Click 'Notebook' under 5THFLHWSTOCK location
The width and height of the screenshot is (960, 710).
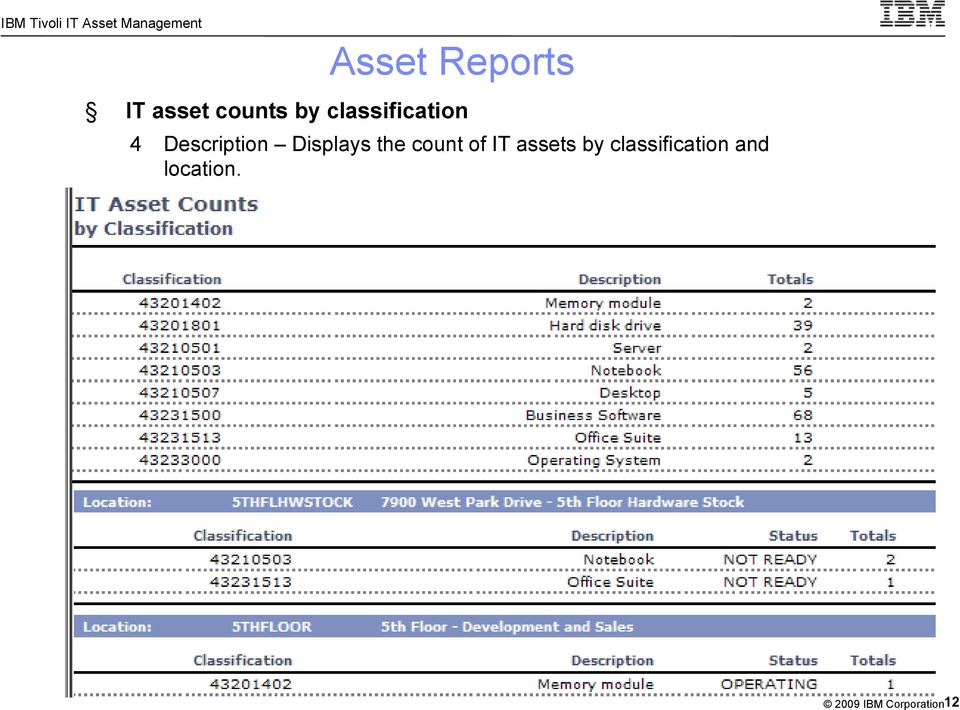pos(619,559)
